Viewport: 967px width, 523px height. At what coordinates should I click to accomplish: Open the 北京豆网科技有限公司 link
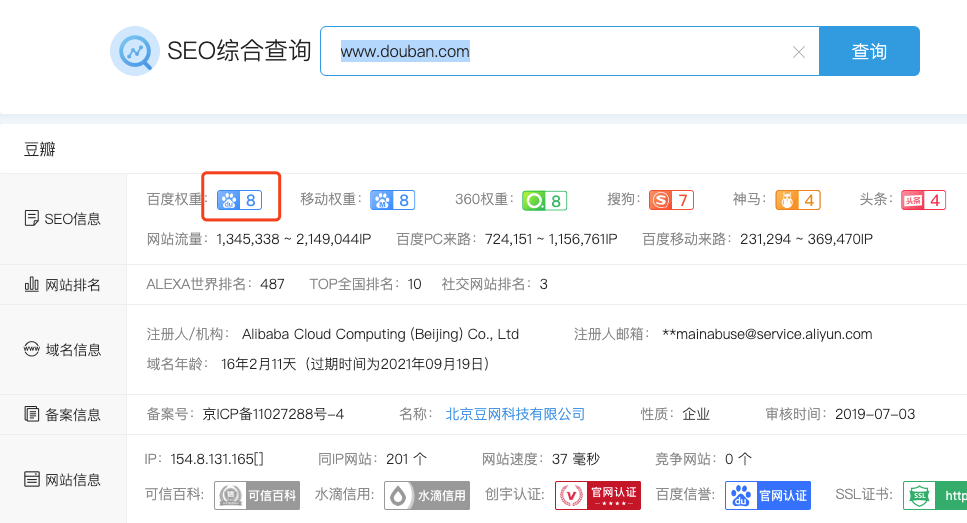pyautogui.click(x=515, y=414)
